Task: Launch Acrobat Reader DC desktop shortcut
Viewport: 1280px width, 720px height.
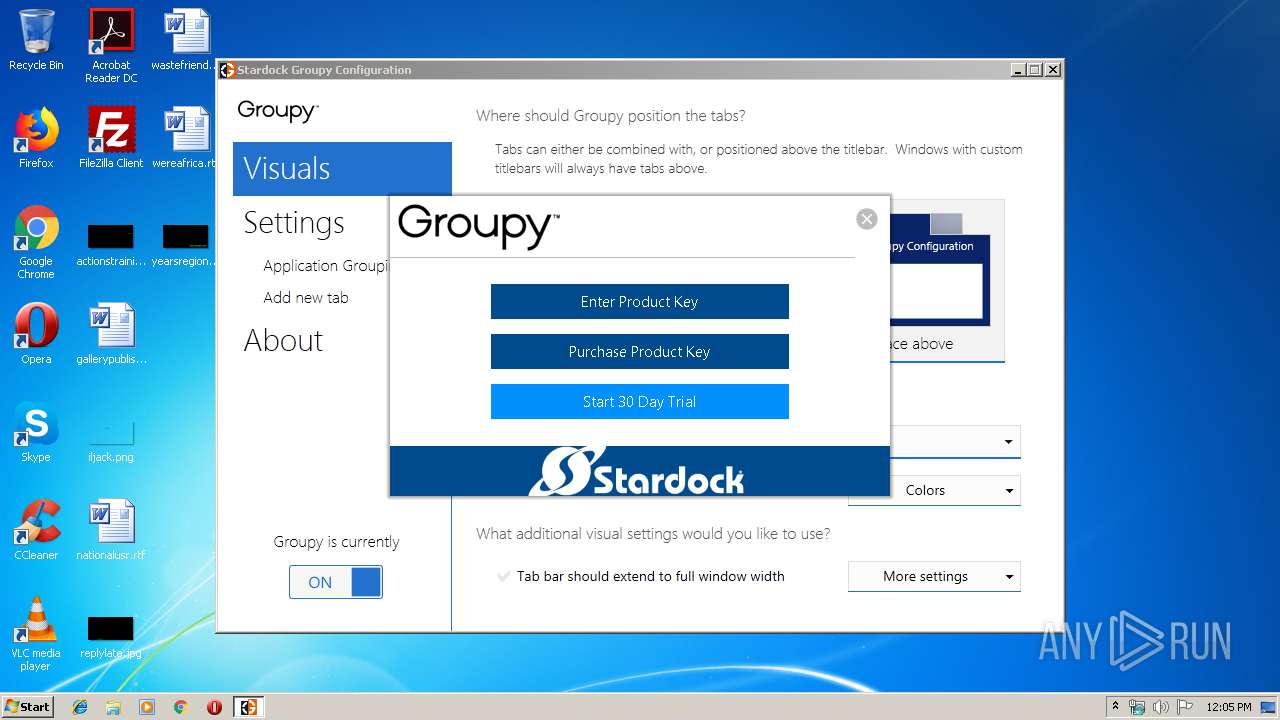Action: pyautogui.click(x=111, y=46)
